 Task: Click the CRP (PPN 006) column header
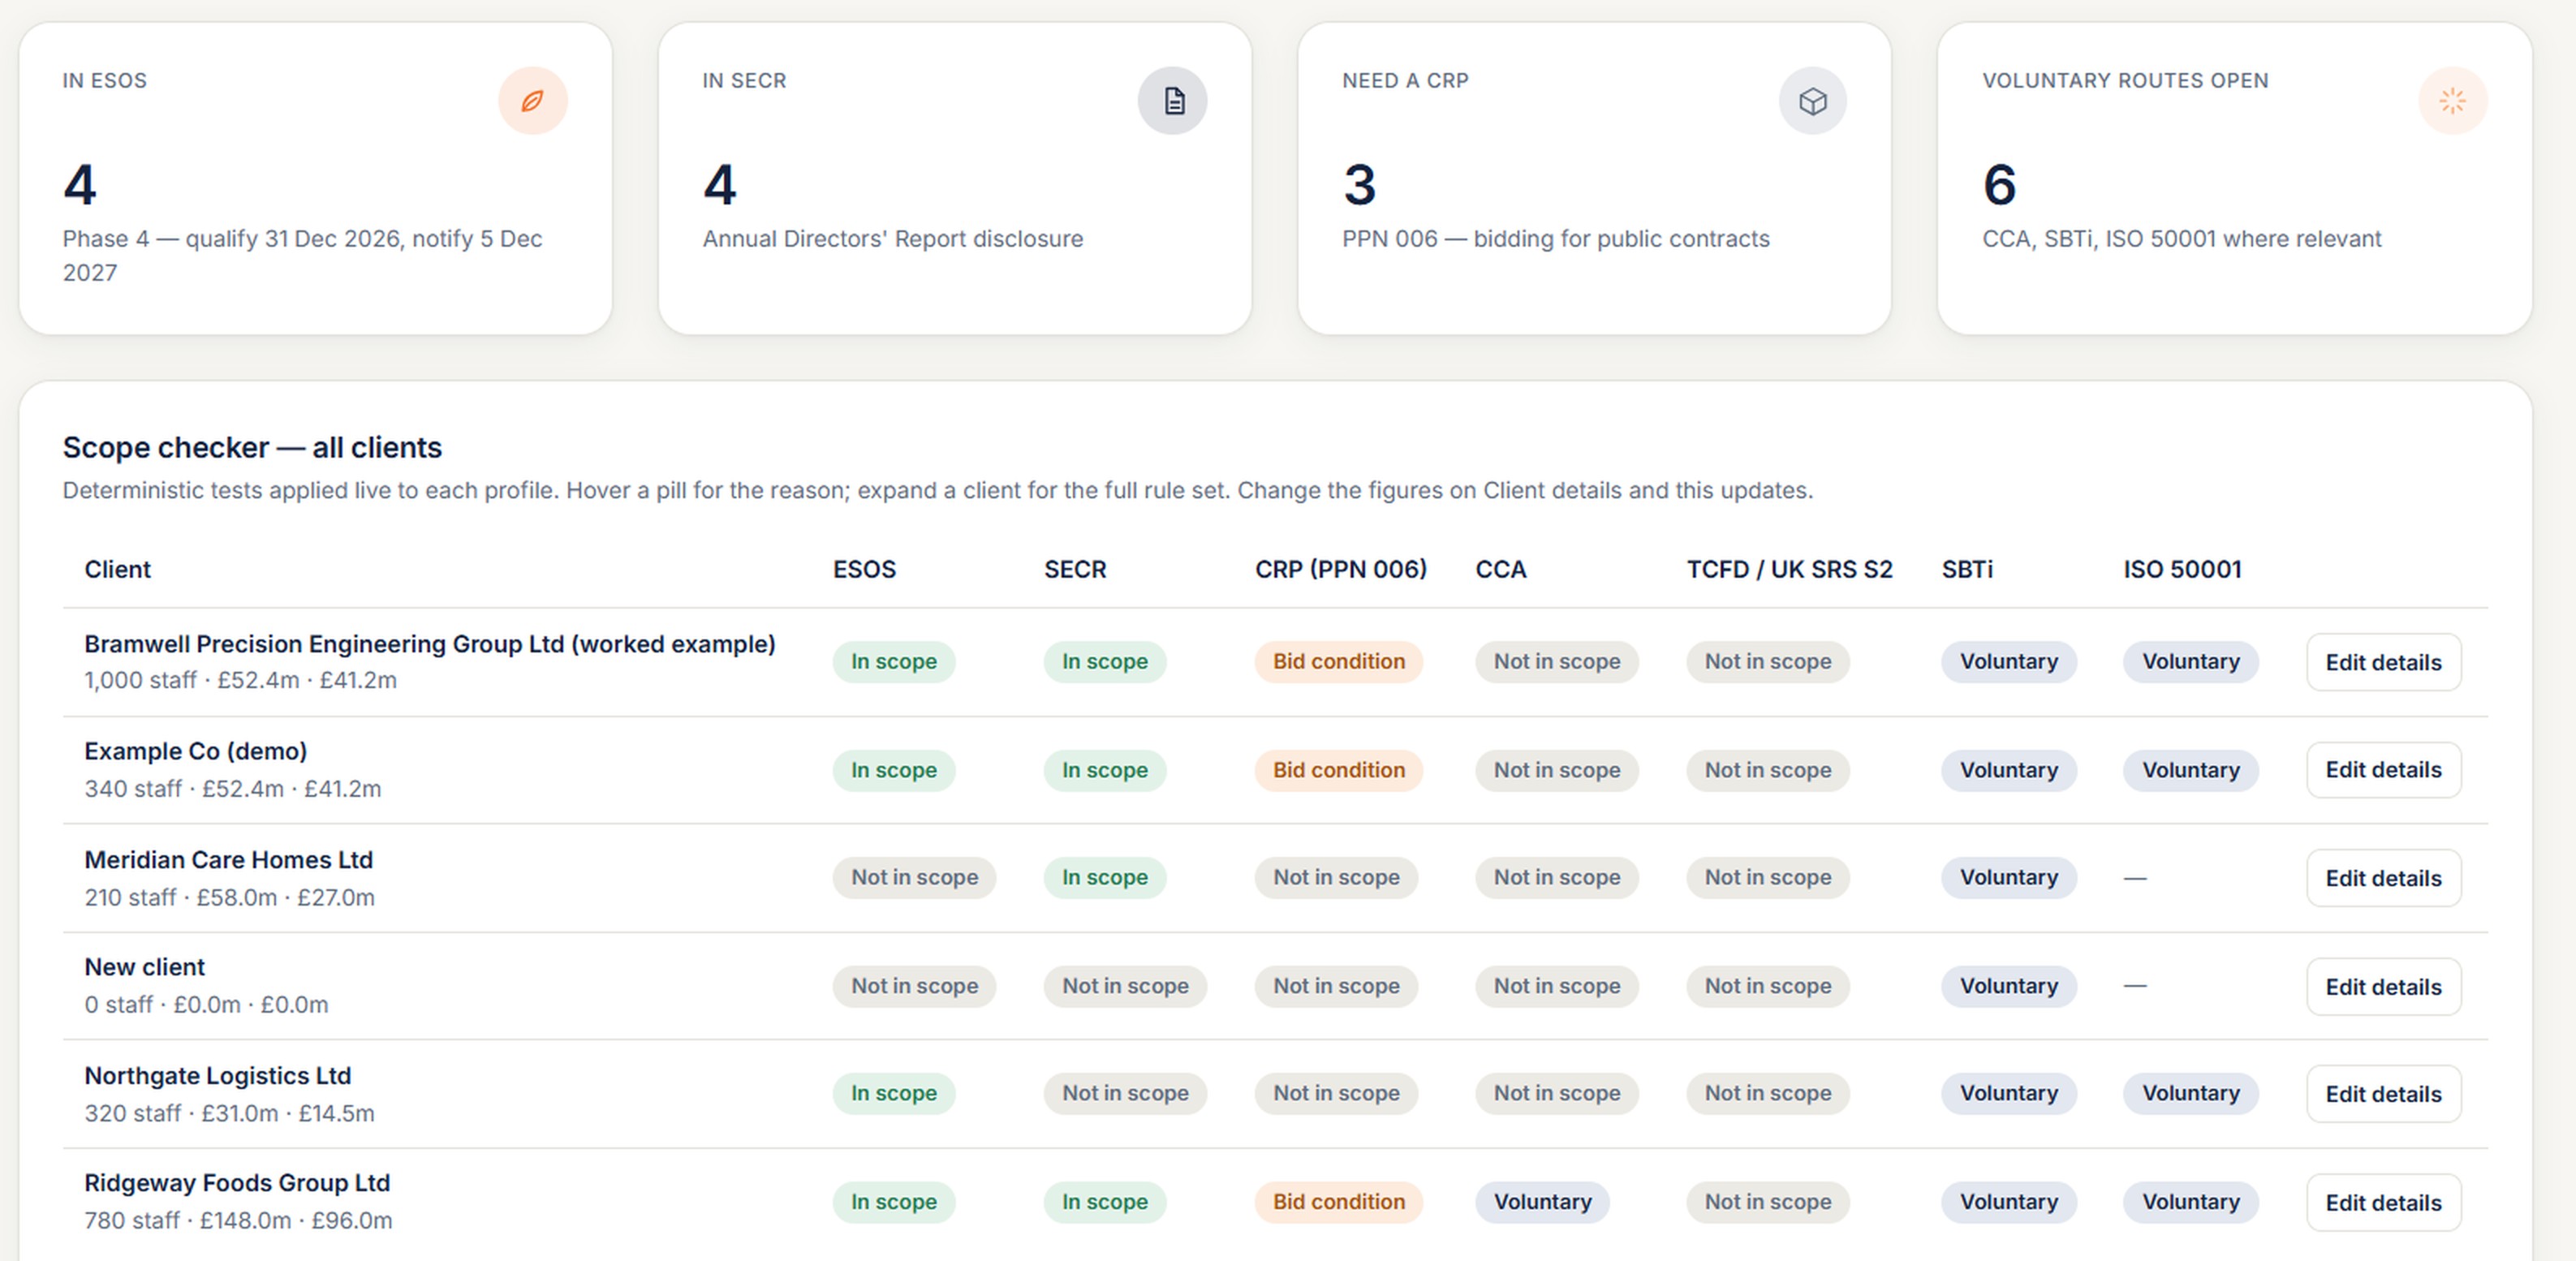[x=1341, y=569]
